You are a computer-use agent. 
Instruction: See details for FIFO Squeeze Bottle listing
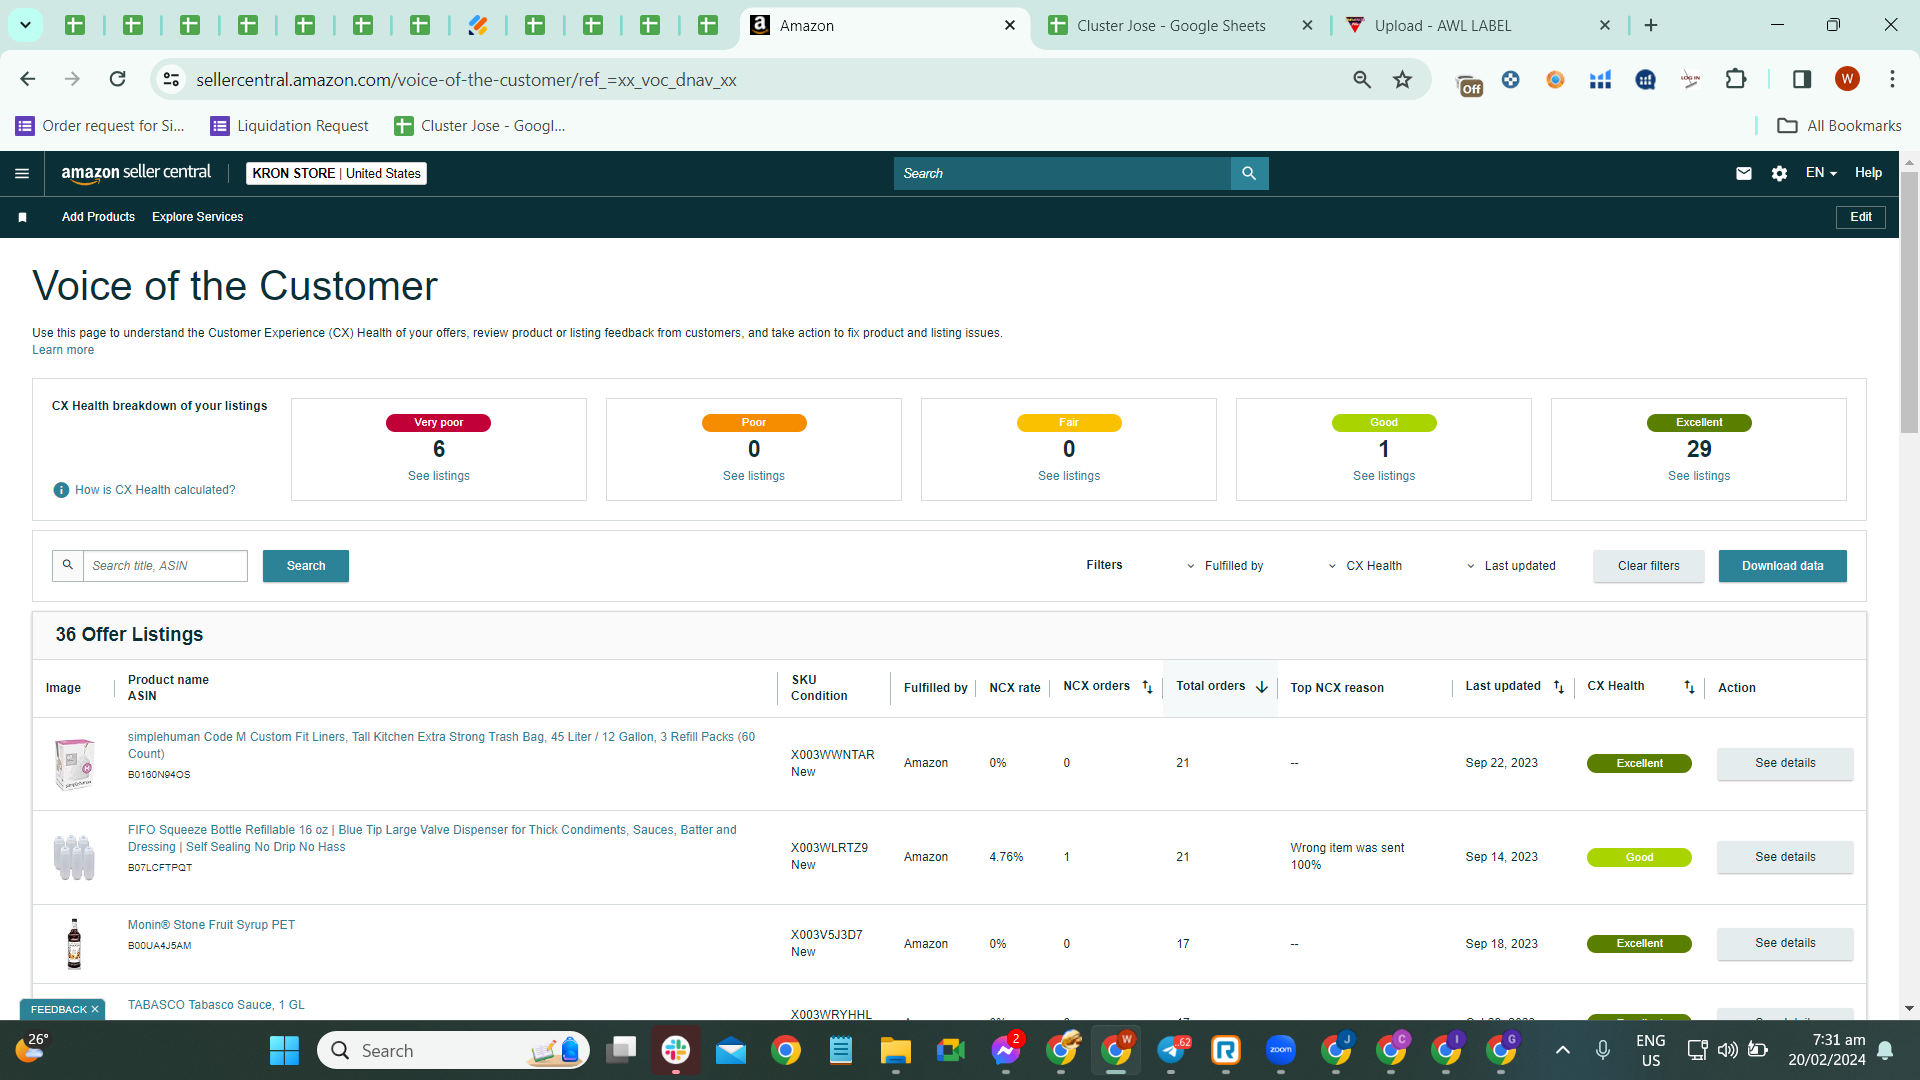click(x=1785, y=857)
